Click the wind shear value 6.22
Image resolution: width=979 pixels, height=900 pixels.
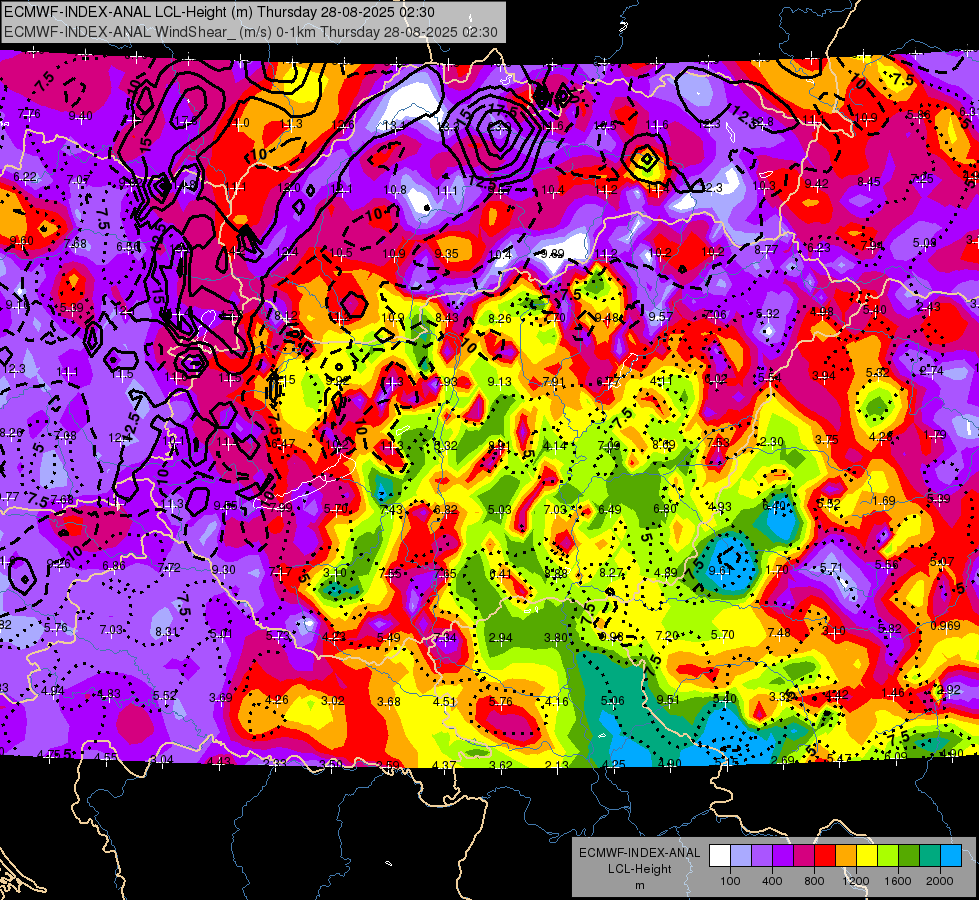[25, 177]
